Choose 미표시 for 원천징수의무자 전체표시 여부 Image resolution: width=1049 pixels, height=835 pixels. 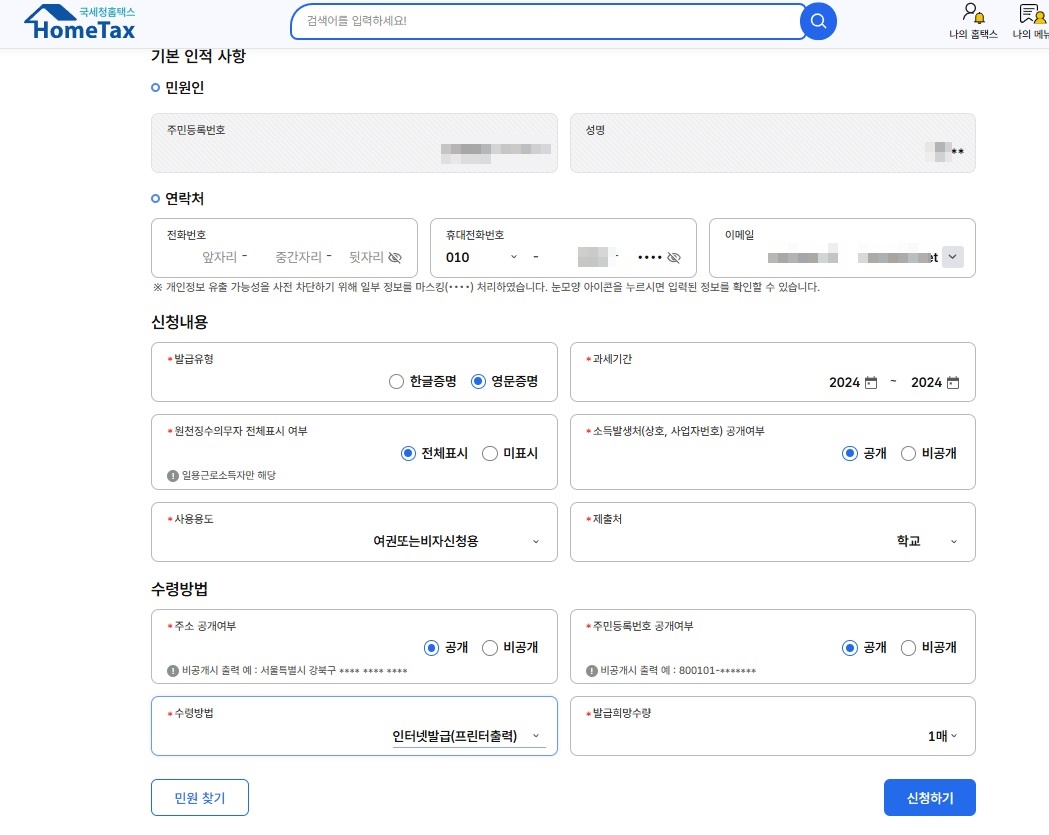tap(490, 453)
